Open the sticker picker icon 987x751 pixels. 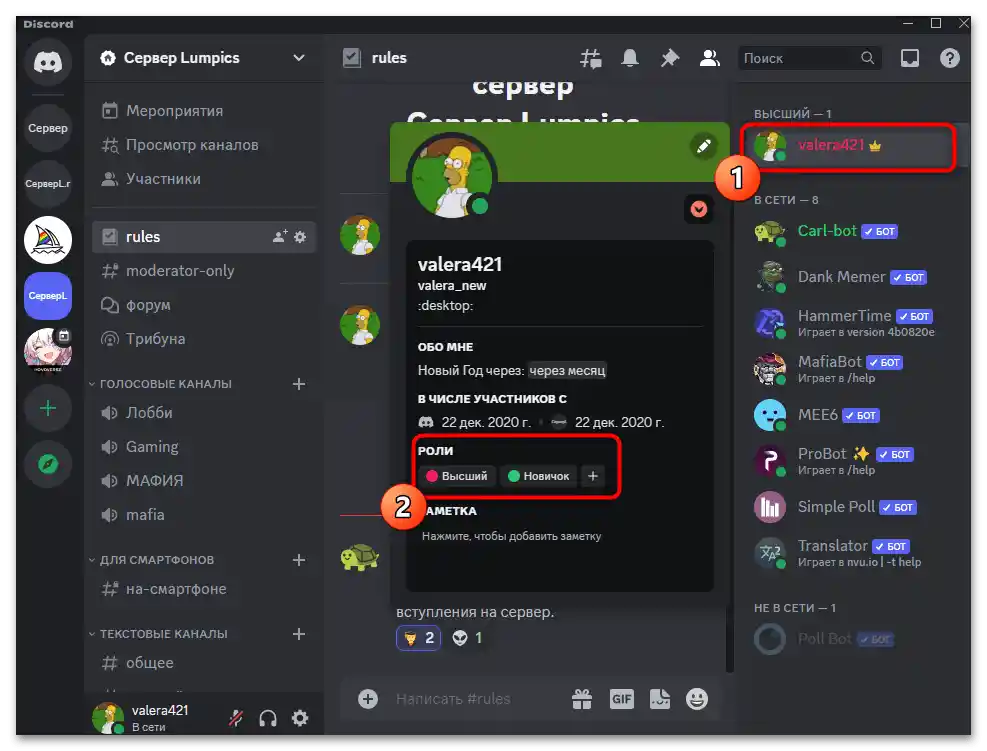660,699
